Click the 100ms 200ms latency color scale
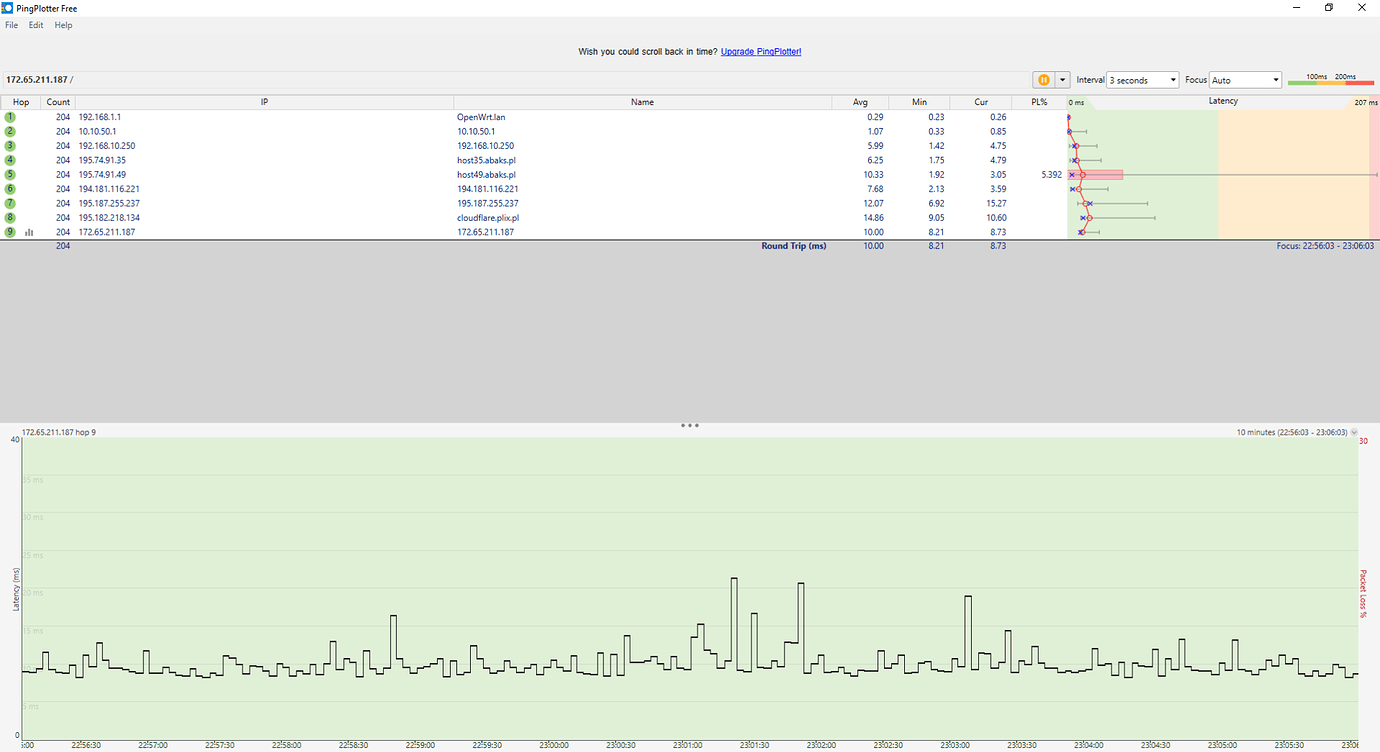Image resolution: width=1380 pixels, height=752 pixels. tap(1331, 79)
